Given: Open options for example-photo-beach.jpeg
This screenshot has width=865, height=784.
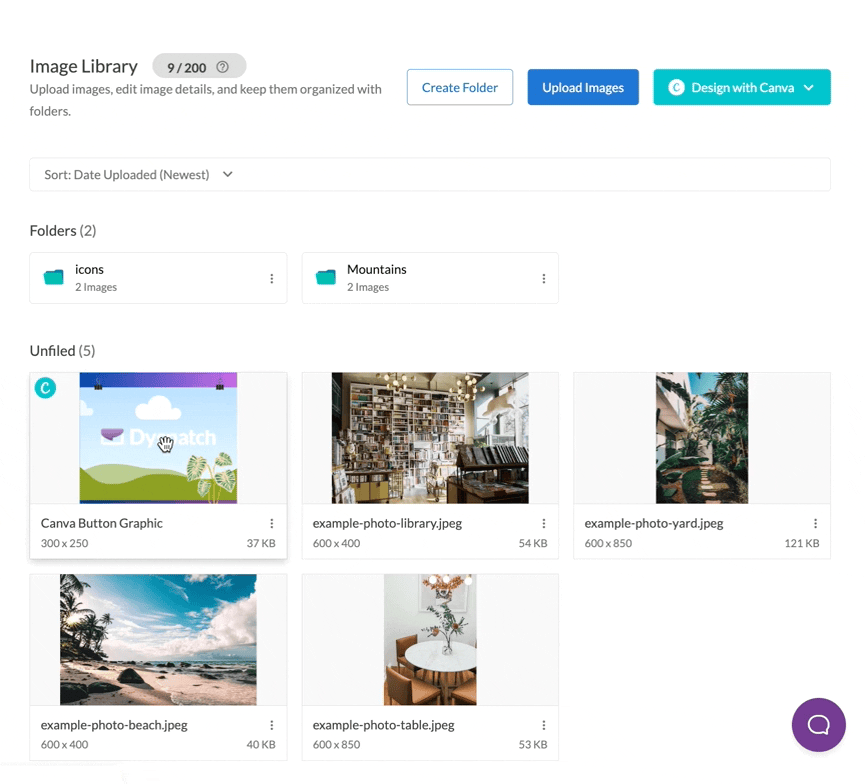Looking at the screenshot, I should point(271,725).
